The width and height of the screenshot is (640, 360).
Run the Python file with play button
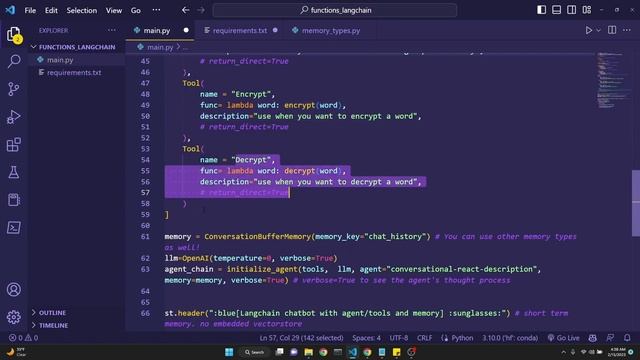click(589, 30)
